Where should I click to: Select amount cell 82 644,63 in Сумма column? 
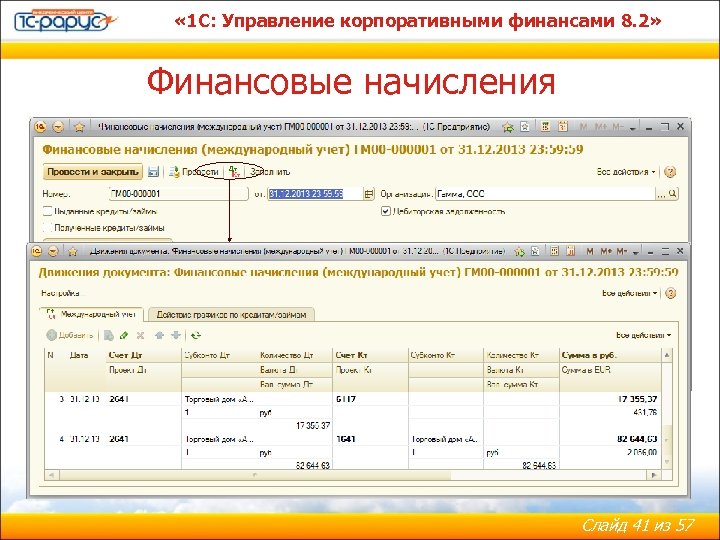tap(610, 439)
